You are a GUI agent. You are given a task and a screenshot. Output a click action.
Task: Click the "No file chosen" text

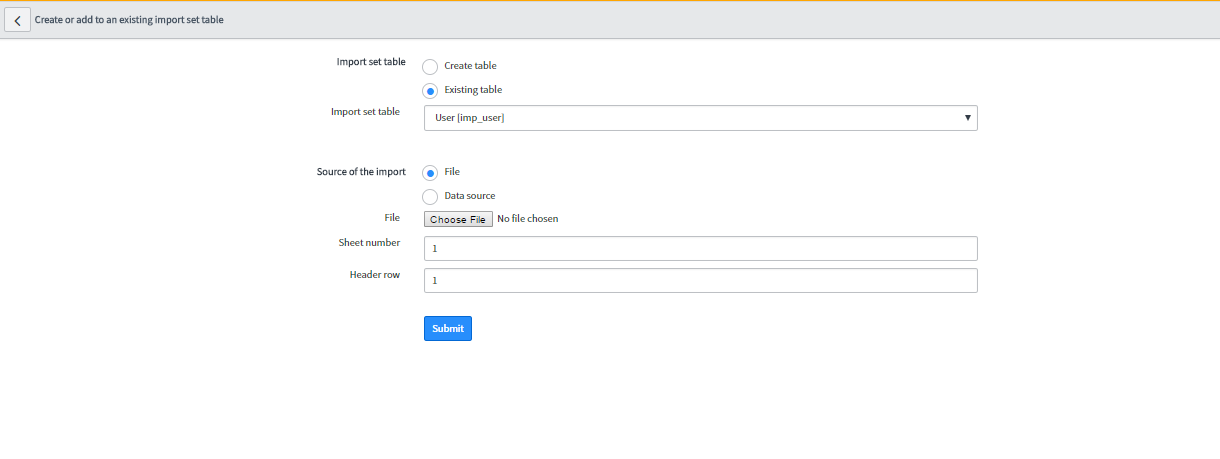point(528,219)
